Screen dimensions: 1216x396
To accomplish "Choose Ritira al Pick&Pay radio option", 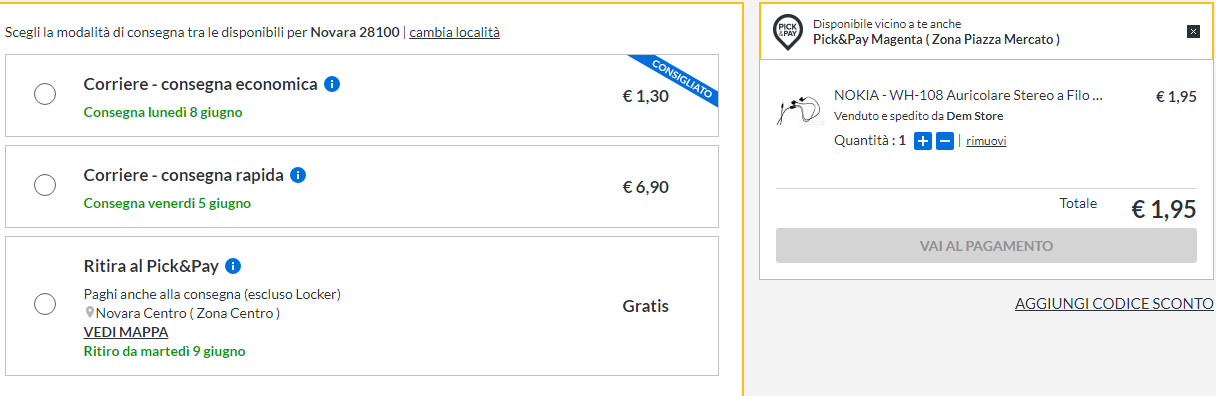I will pyautogui.click(x=45, y=304).
